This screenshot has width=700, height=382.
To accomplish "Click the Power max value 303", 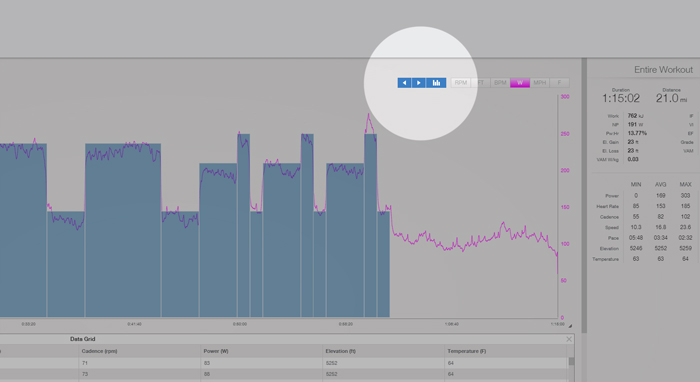I will [x=685, y=195].
